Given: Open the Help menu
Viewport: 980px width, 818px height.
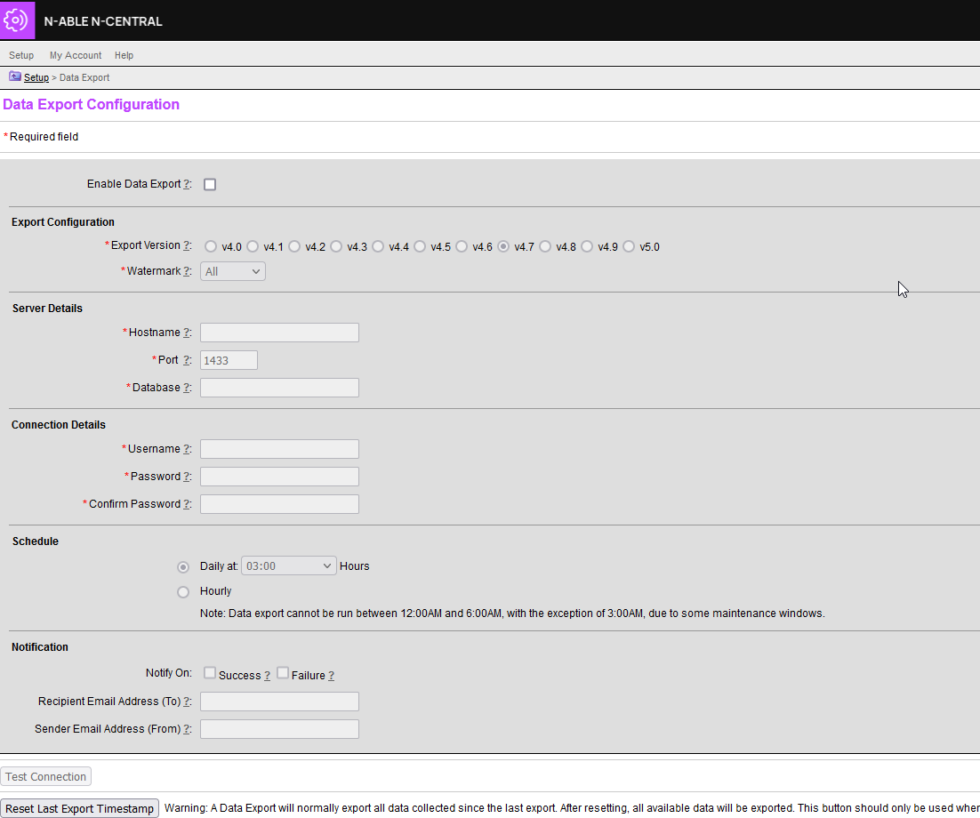Looking at the screenshot, I should point(124,55).
